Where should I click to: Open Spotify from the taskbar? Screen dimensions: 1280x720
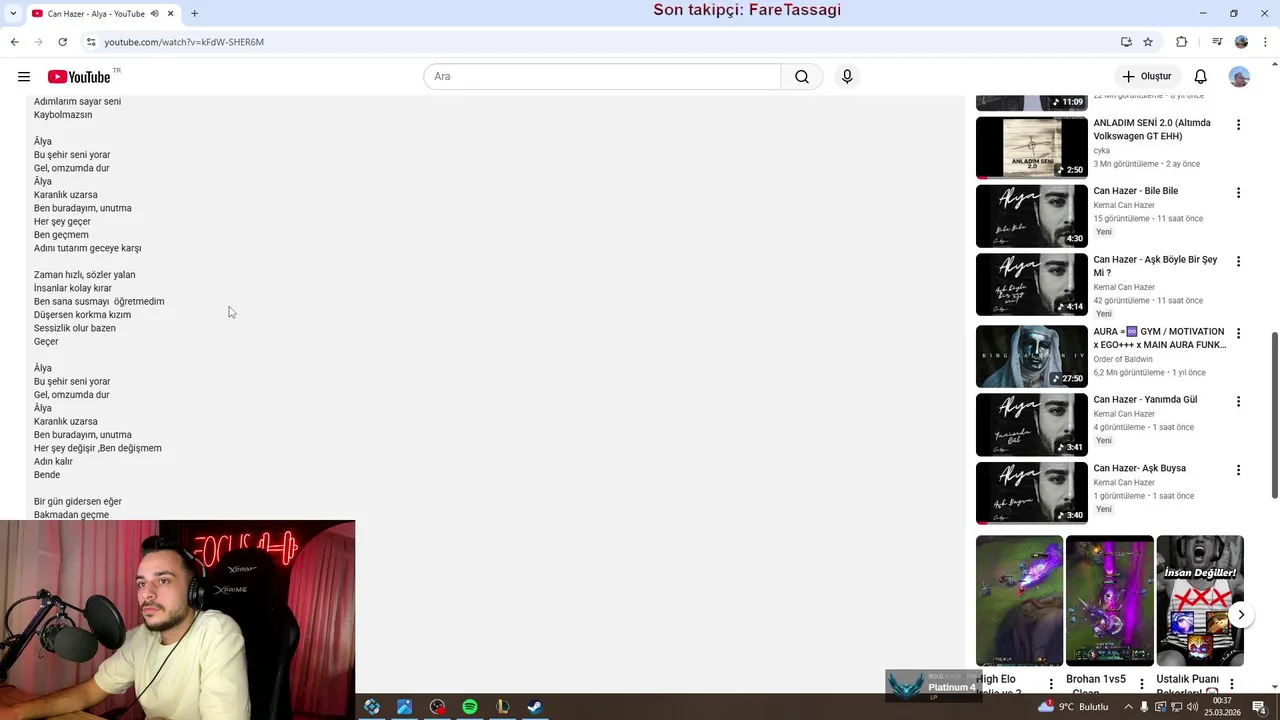pyautogui.click(x=470, y=707)
